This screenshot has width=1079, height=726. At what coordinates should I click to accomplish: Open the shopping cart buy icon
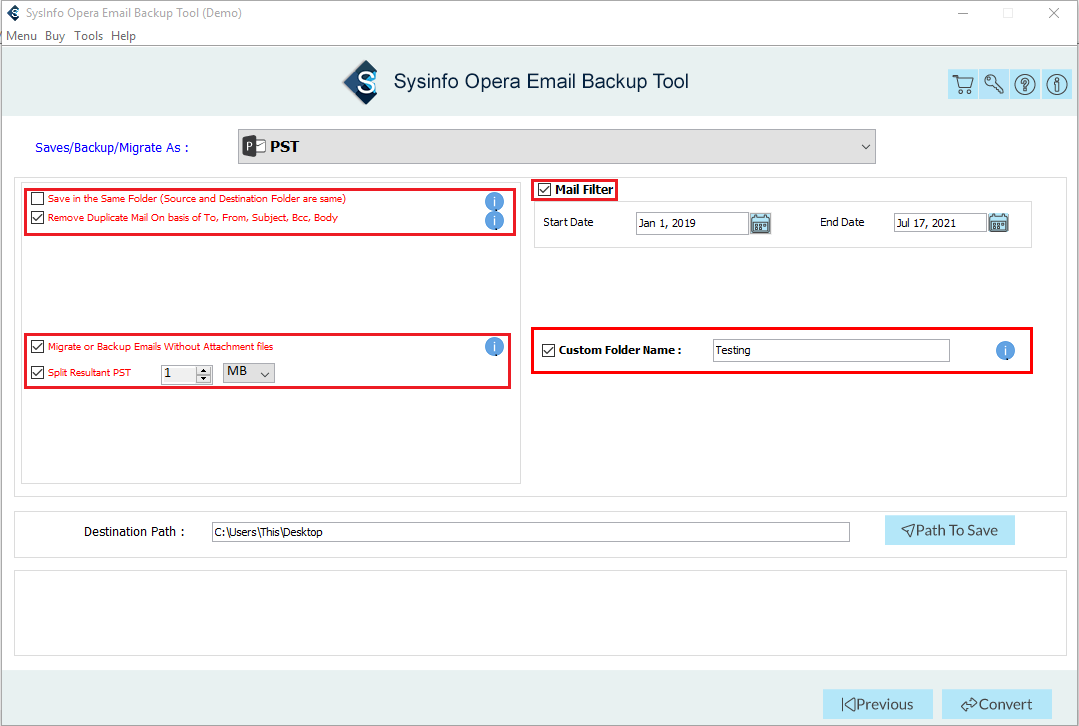tap(963, 84)
